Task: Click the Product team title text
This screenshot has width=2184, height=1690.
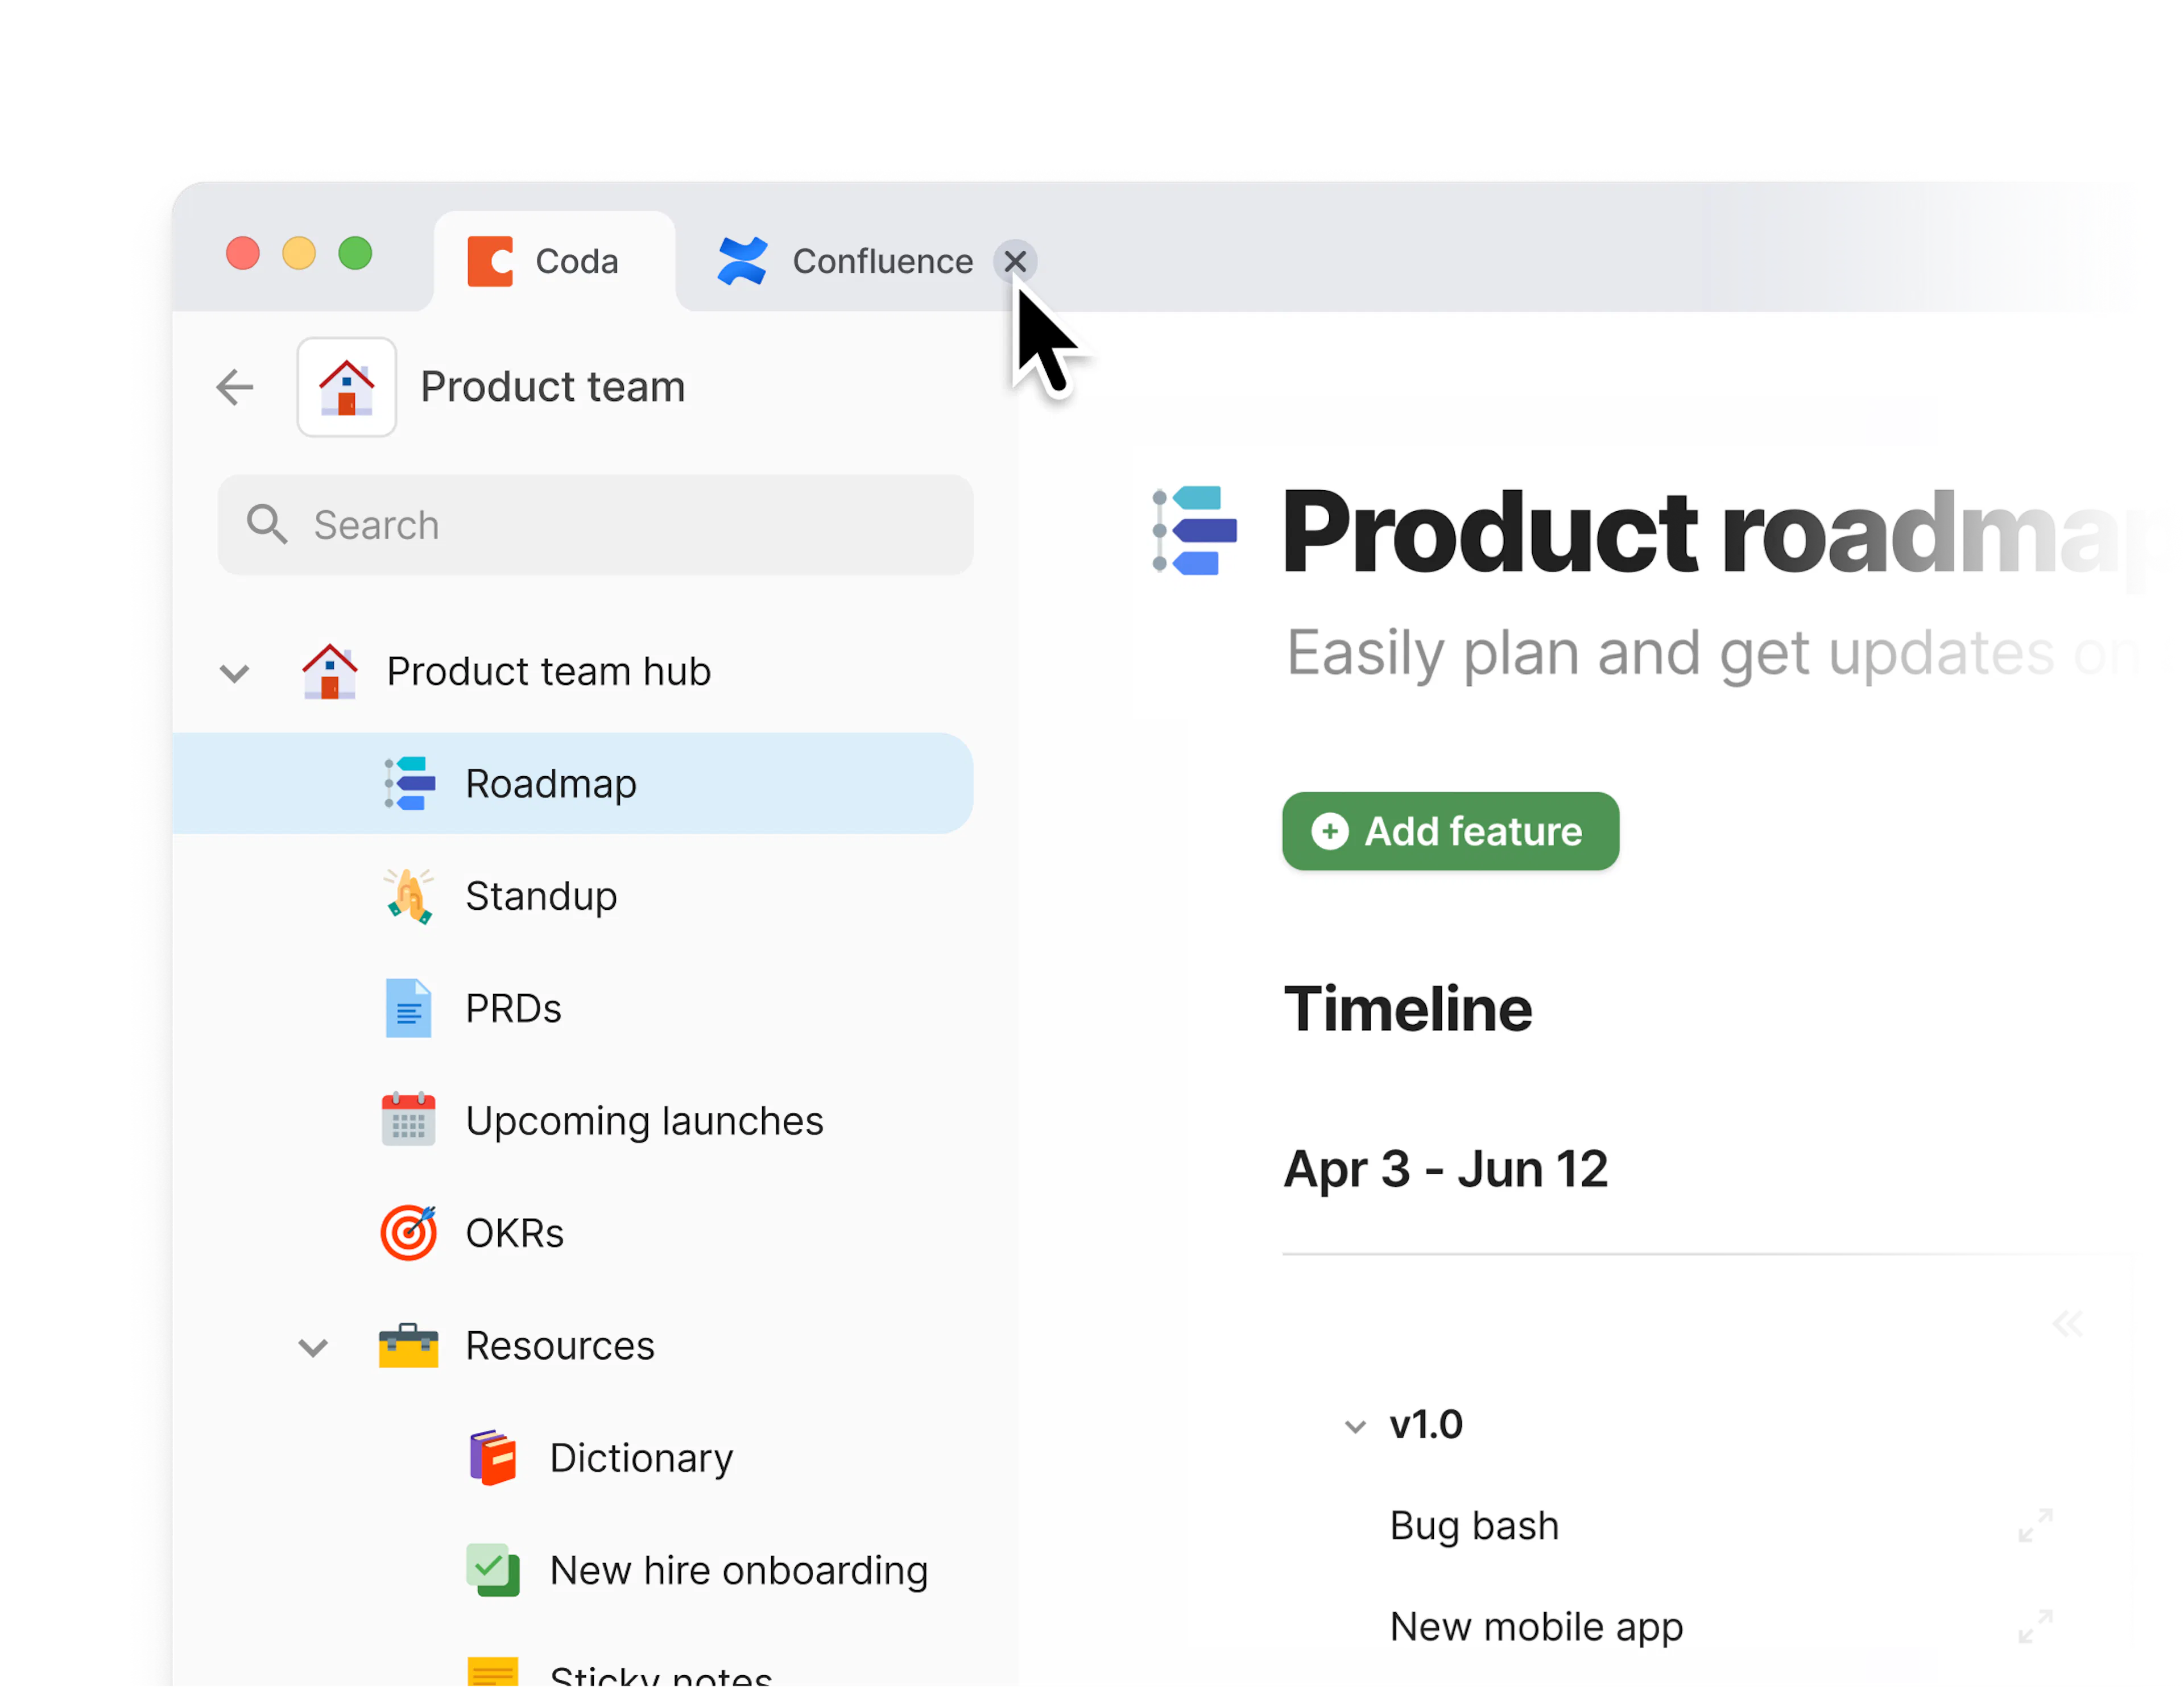Action: tap(552, 387)
